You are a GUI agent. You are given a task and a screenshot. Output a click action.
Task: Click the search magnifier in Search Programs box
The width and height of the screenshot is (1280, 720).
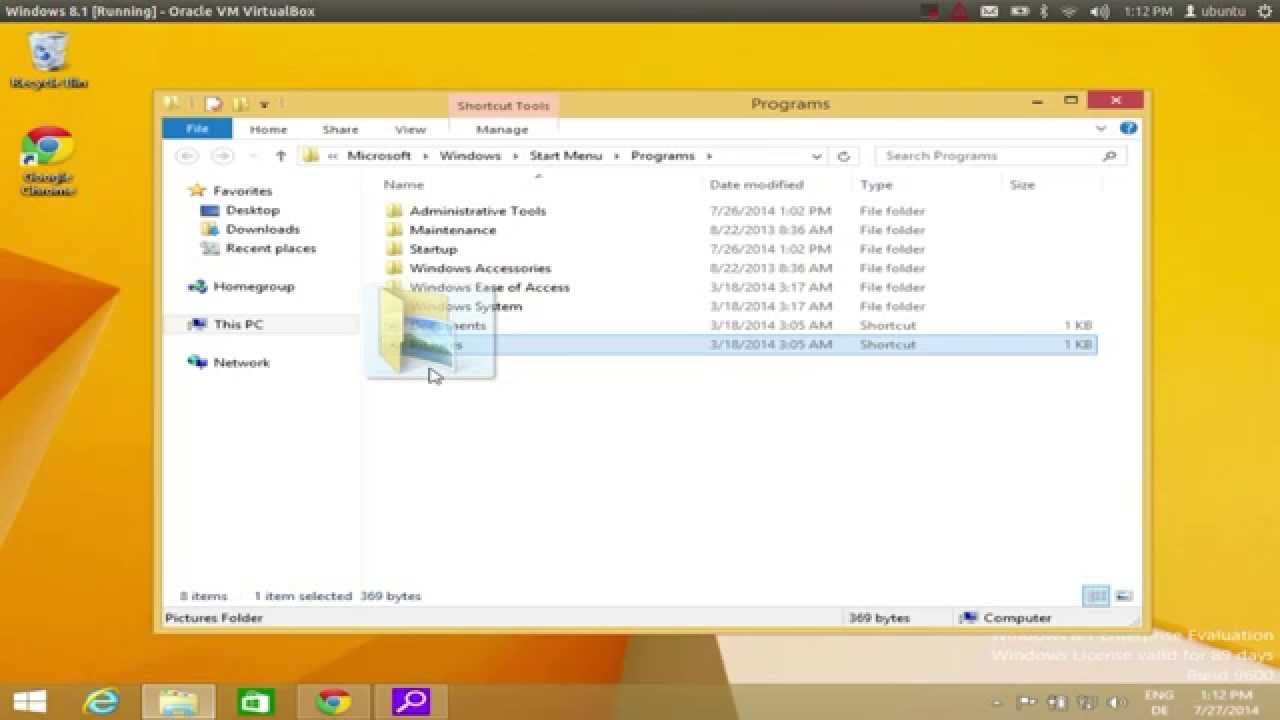click(x=1110, y=156)
